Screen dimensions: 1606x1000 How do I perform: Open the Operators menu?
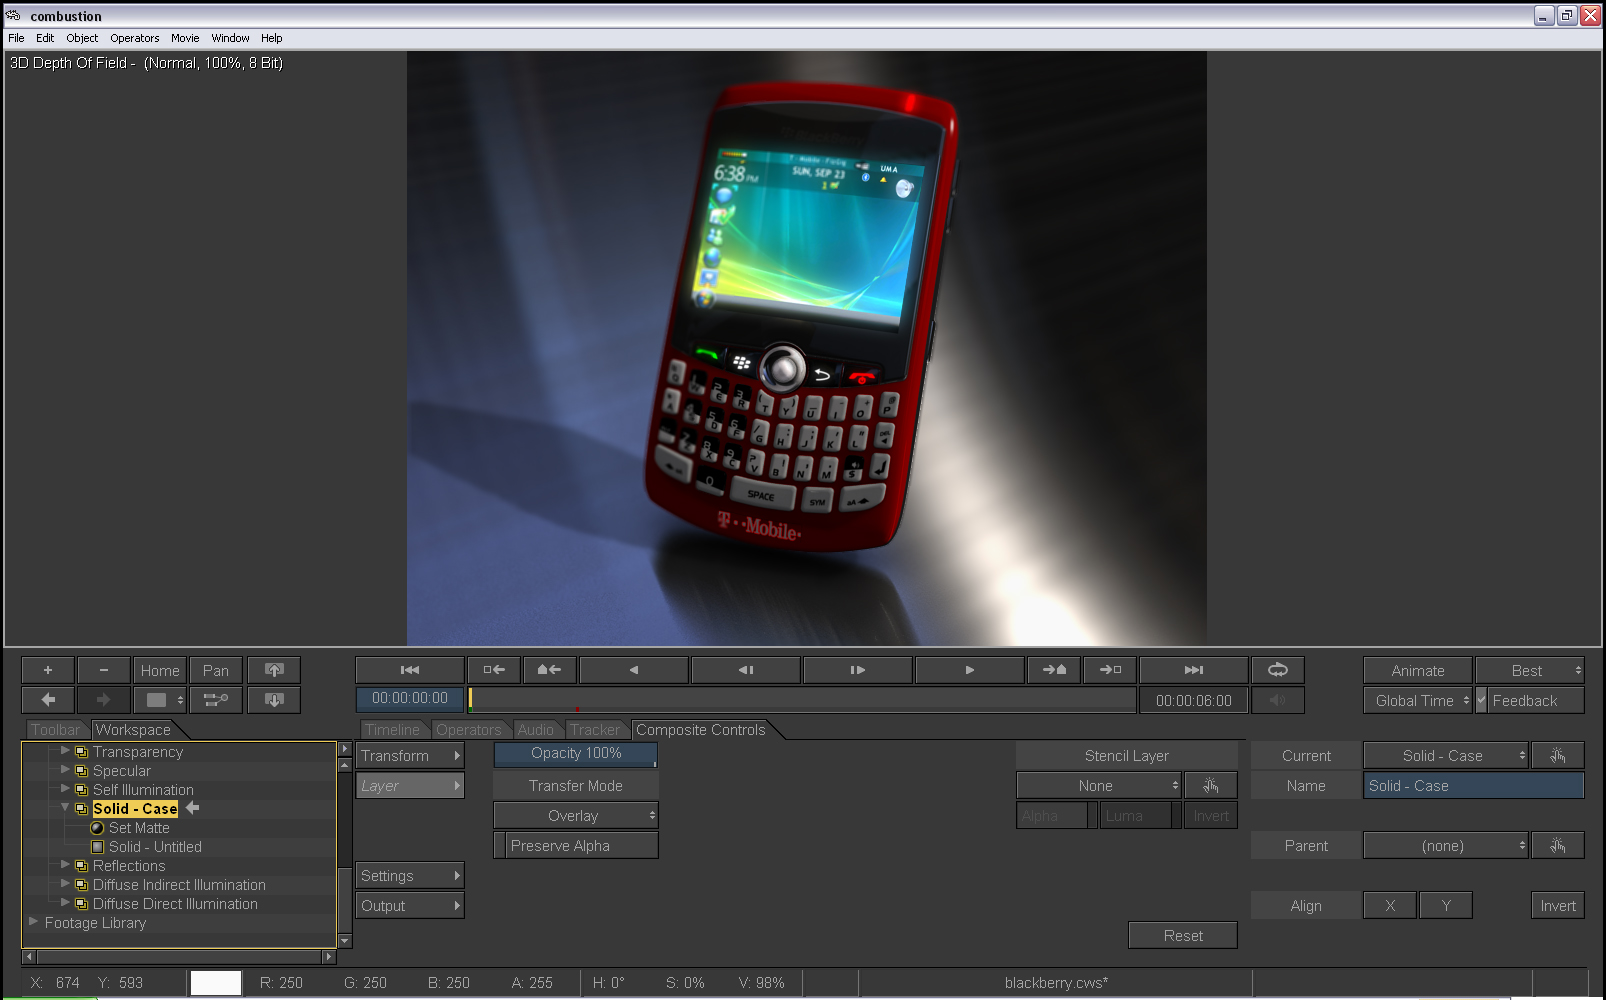tap(135, 38)
